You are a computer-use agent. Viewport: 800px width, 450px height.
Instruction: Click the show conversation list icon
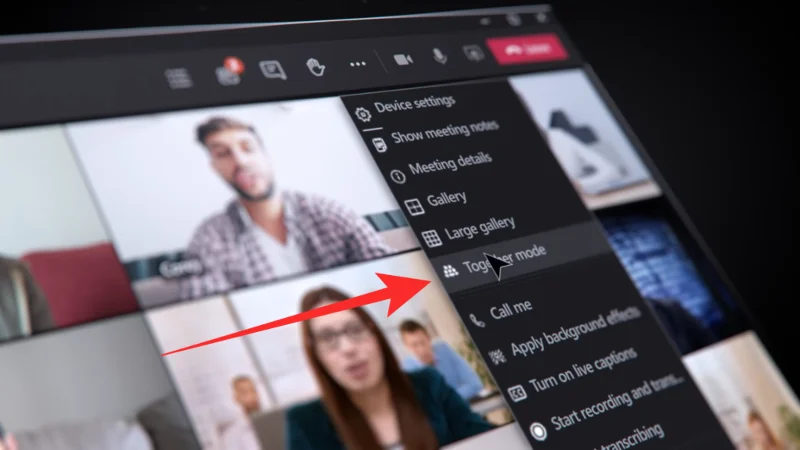(x=179, y=78)
